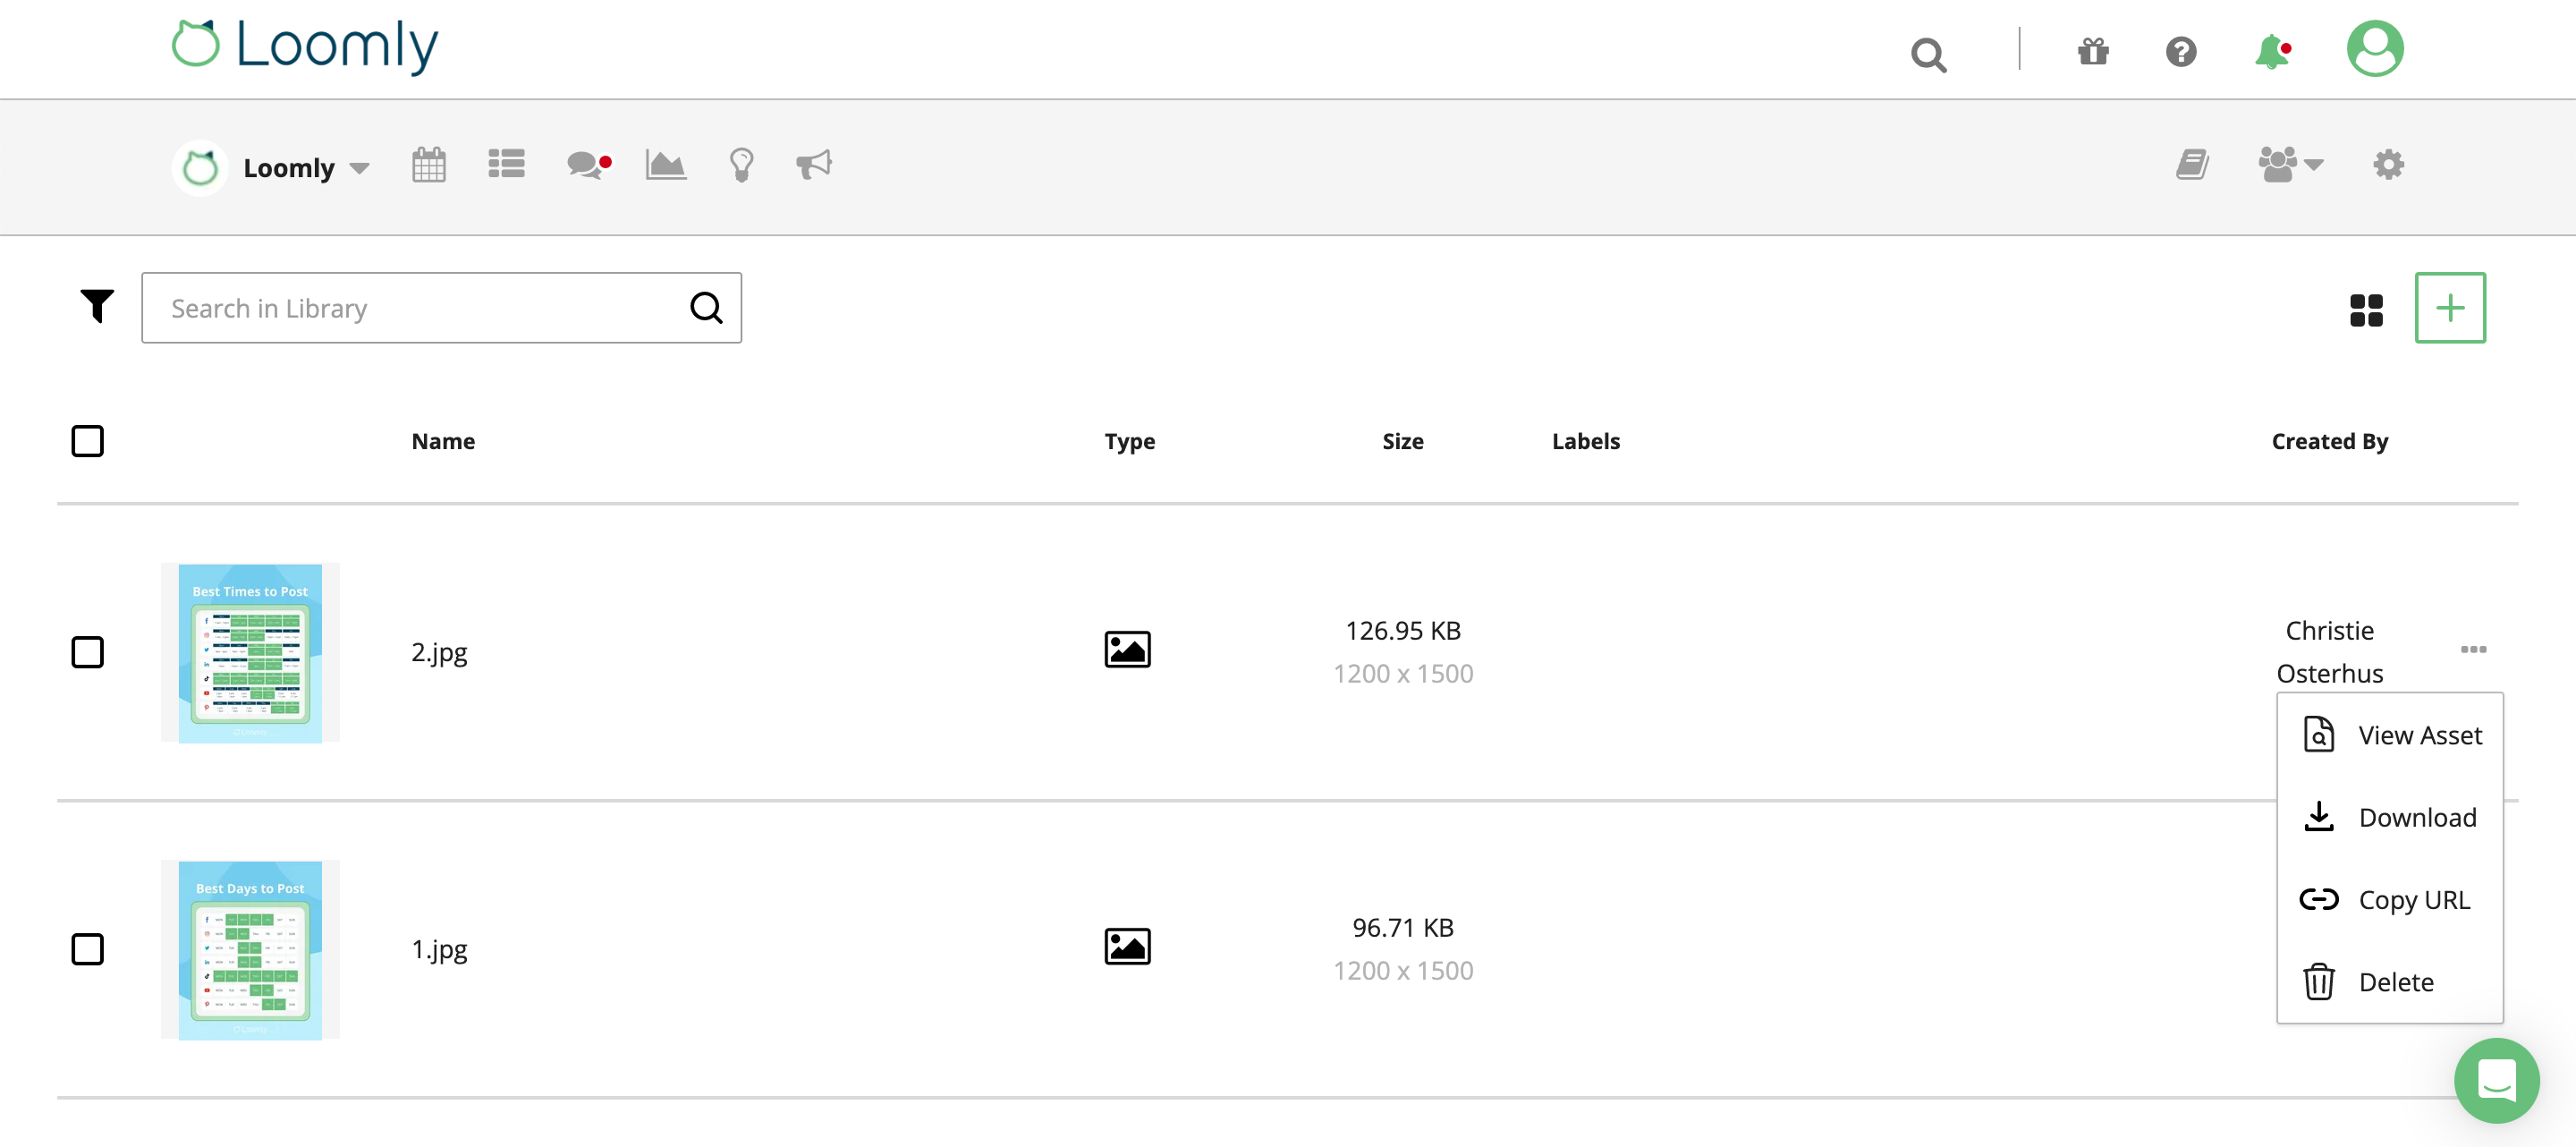
Task: Open the three-dots menu for 2.jpg
Action: 2473,650
